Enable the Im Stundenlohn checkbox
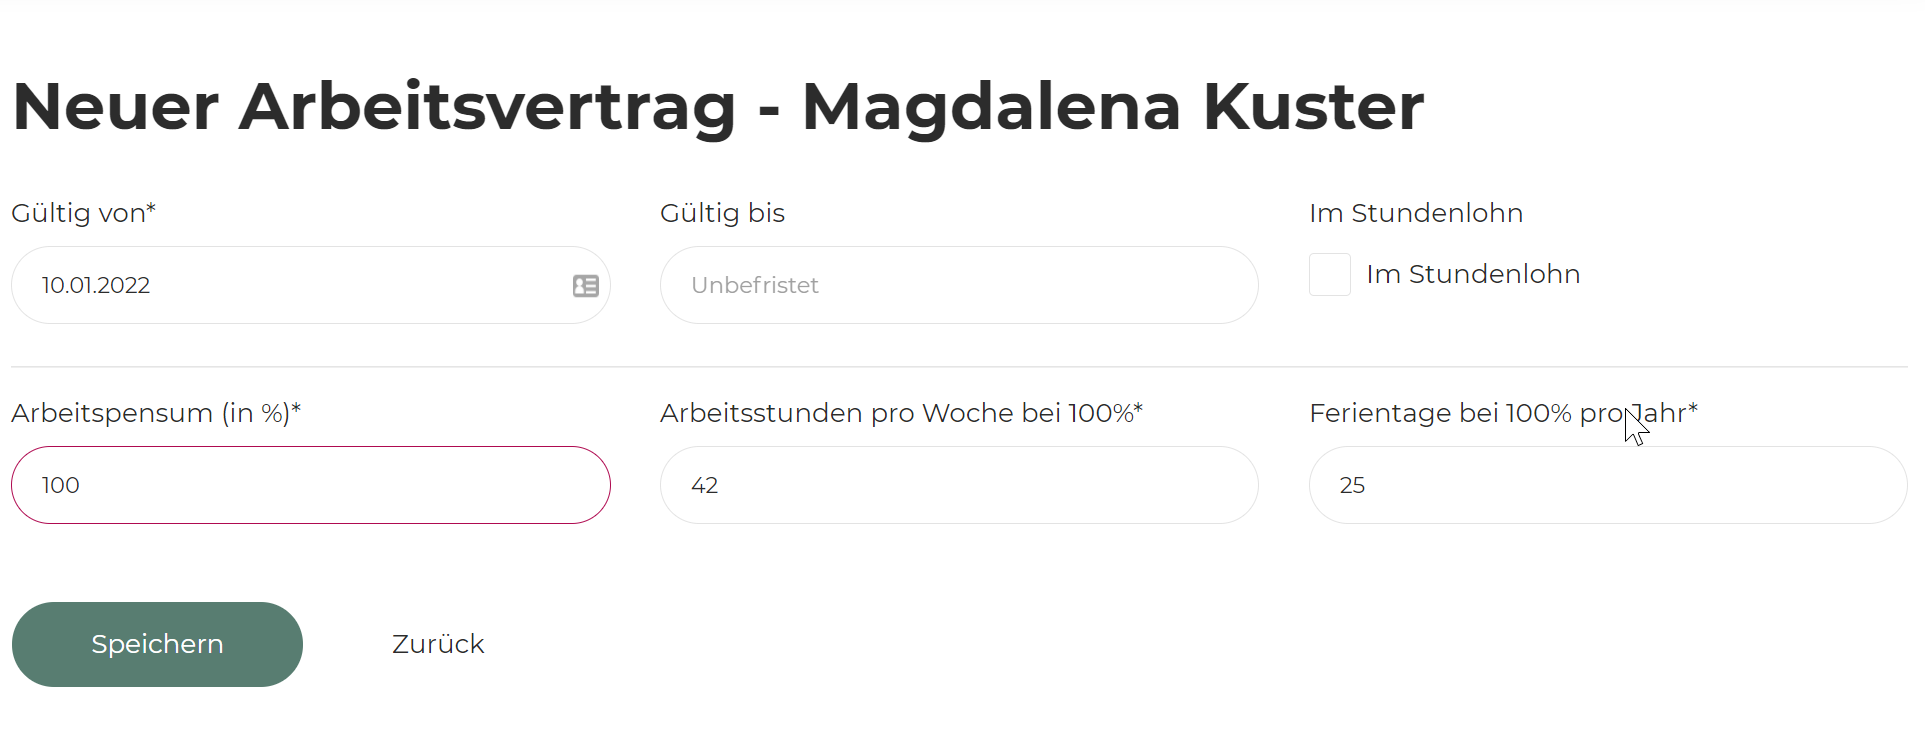The image size is (1925, 751). pos(1330,275)
